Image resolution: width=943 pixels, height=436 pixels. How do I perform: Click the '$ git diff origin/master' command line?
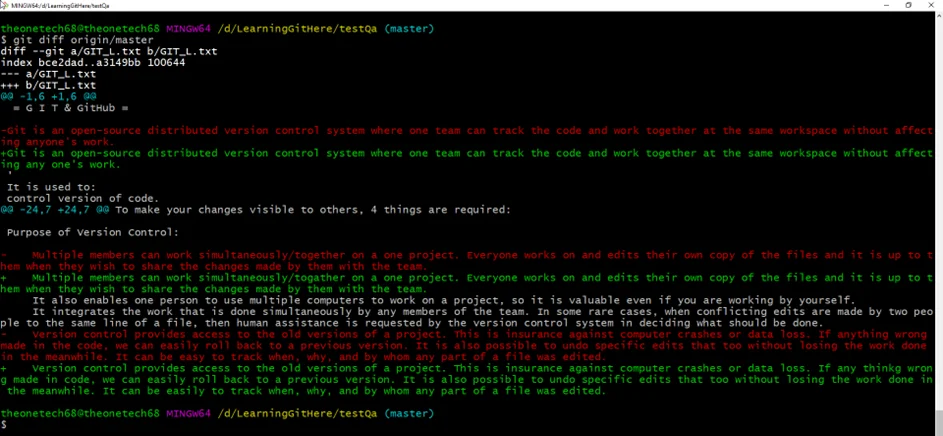point(77,40)
